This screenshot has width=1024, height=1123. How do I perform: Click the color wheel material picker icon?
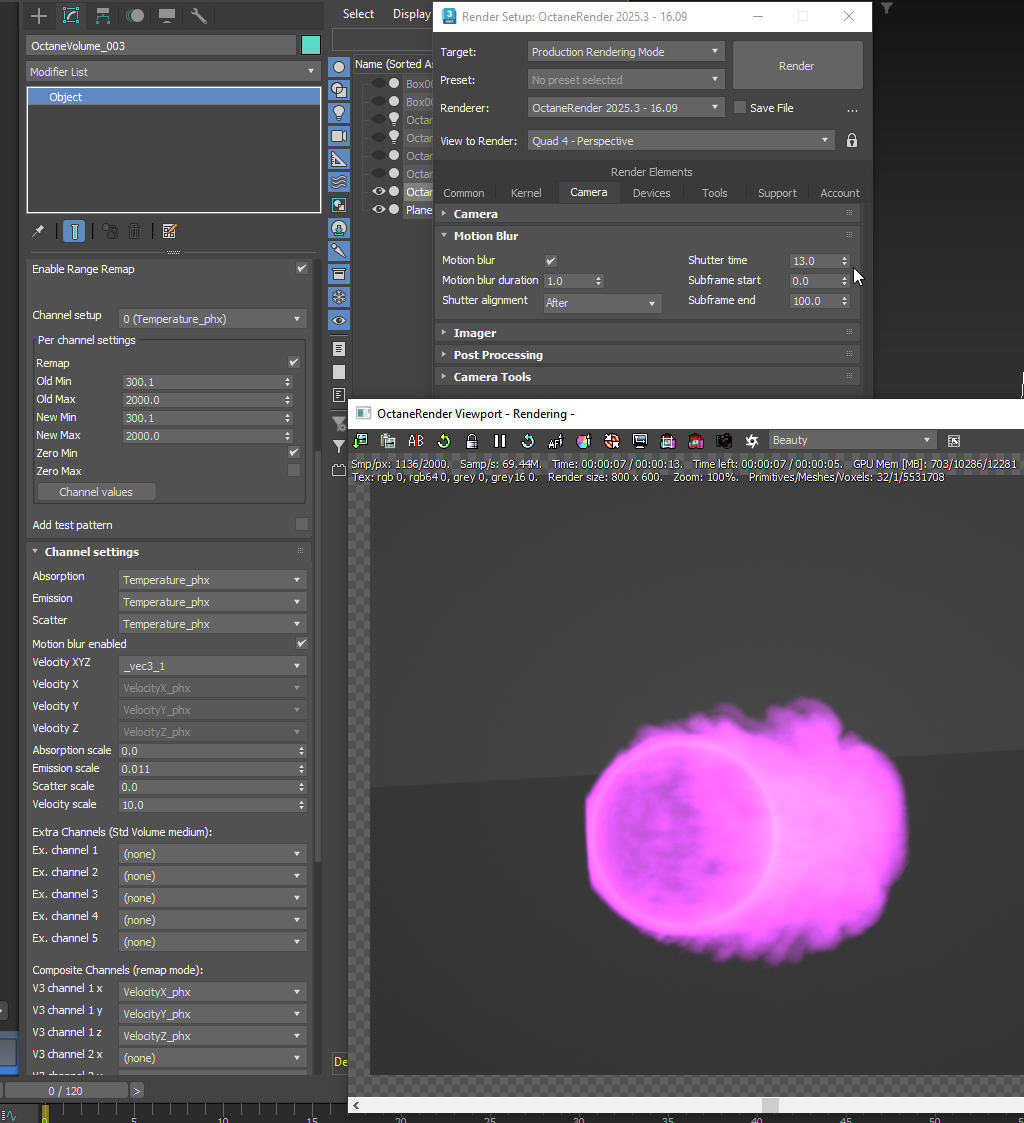click(584, 441)
